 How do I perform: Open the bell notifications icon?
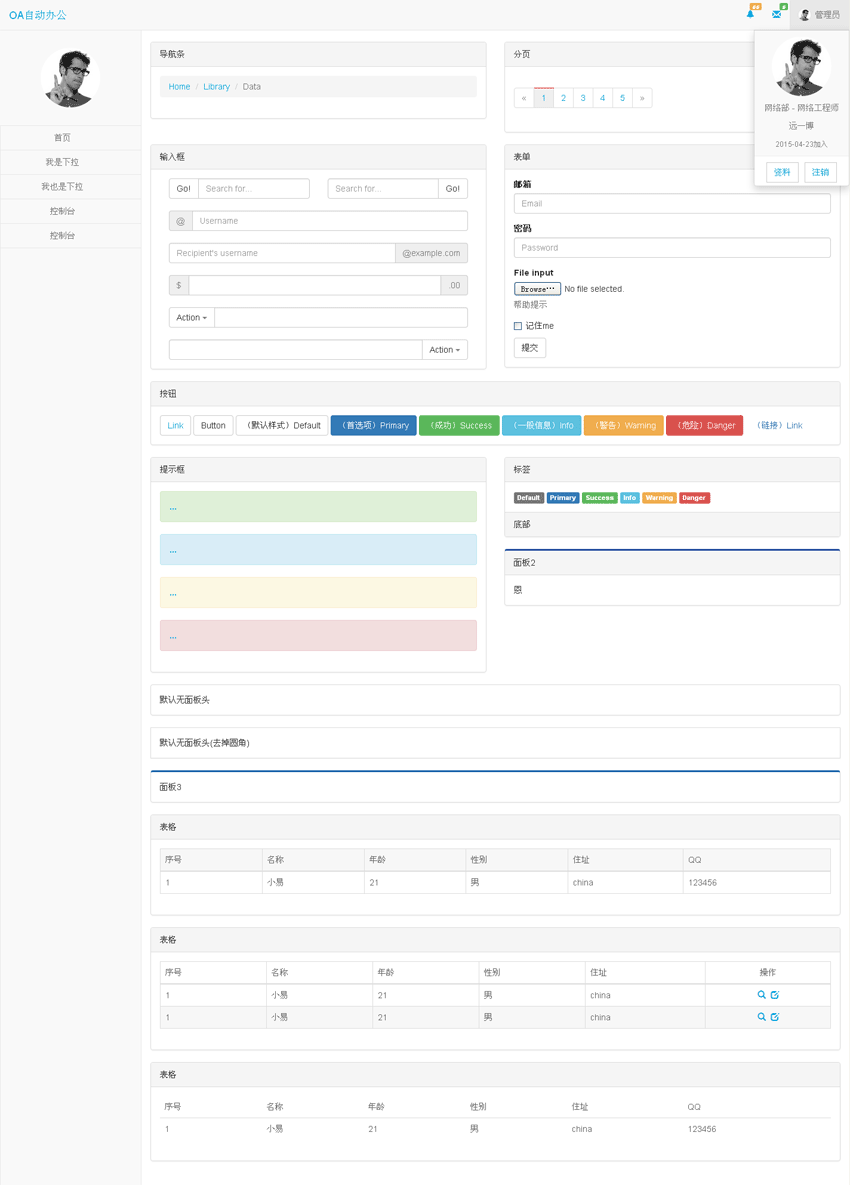(x=751, y=14)
